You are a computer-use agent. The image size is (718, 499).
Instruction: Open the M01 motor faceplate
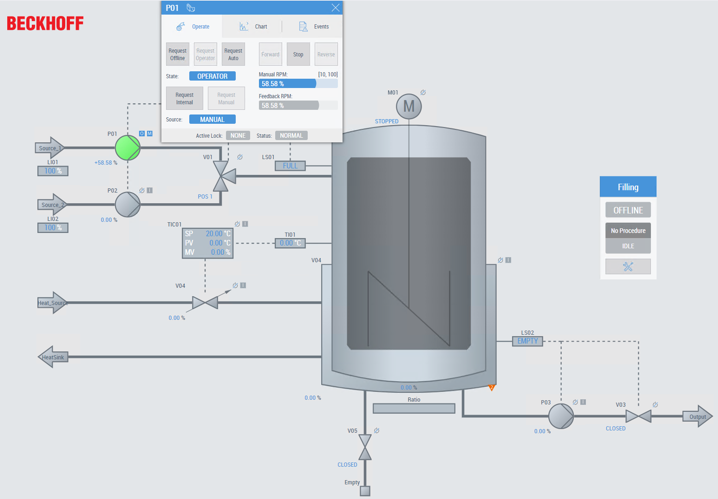point(408,106)
